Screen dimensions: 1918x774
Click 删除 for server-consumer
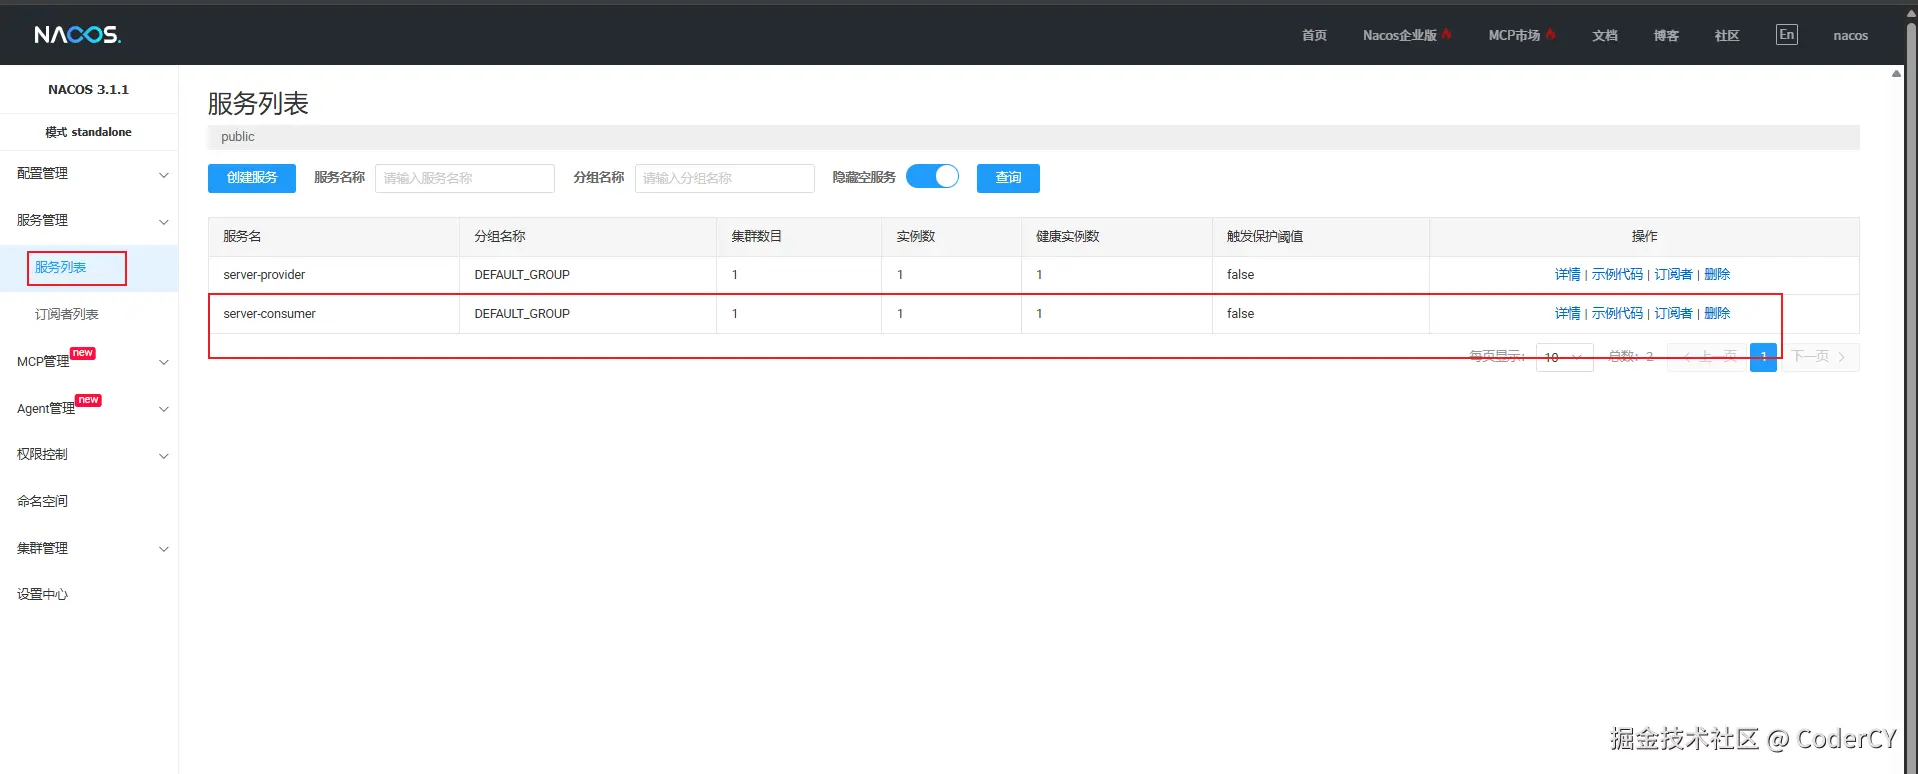point(1717,313)
